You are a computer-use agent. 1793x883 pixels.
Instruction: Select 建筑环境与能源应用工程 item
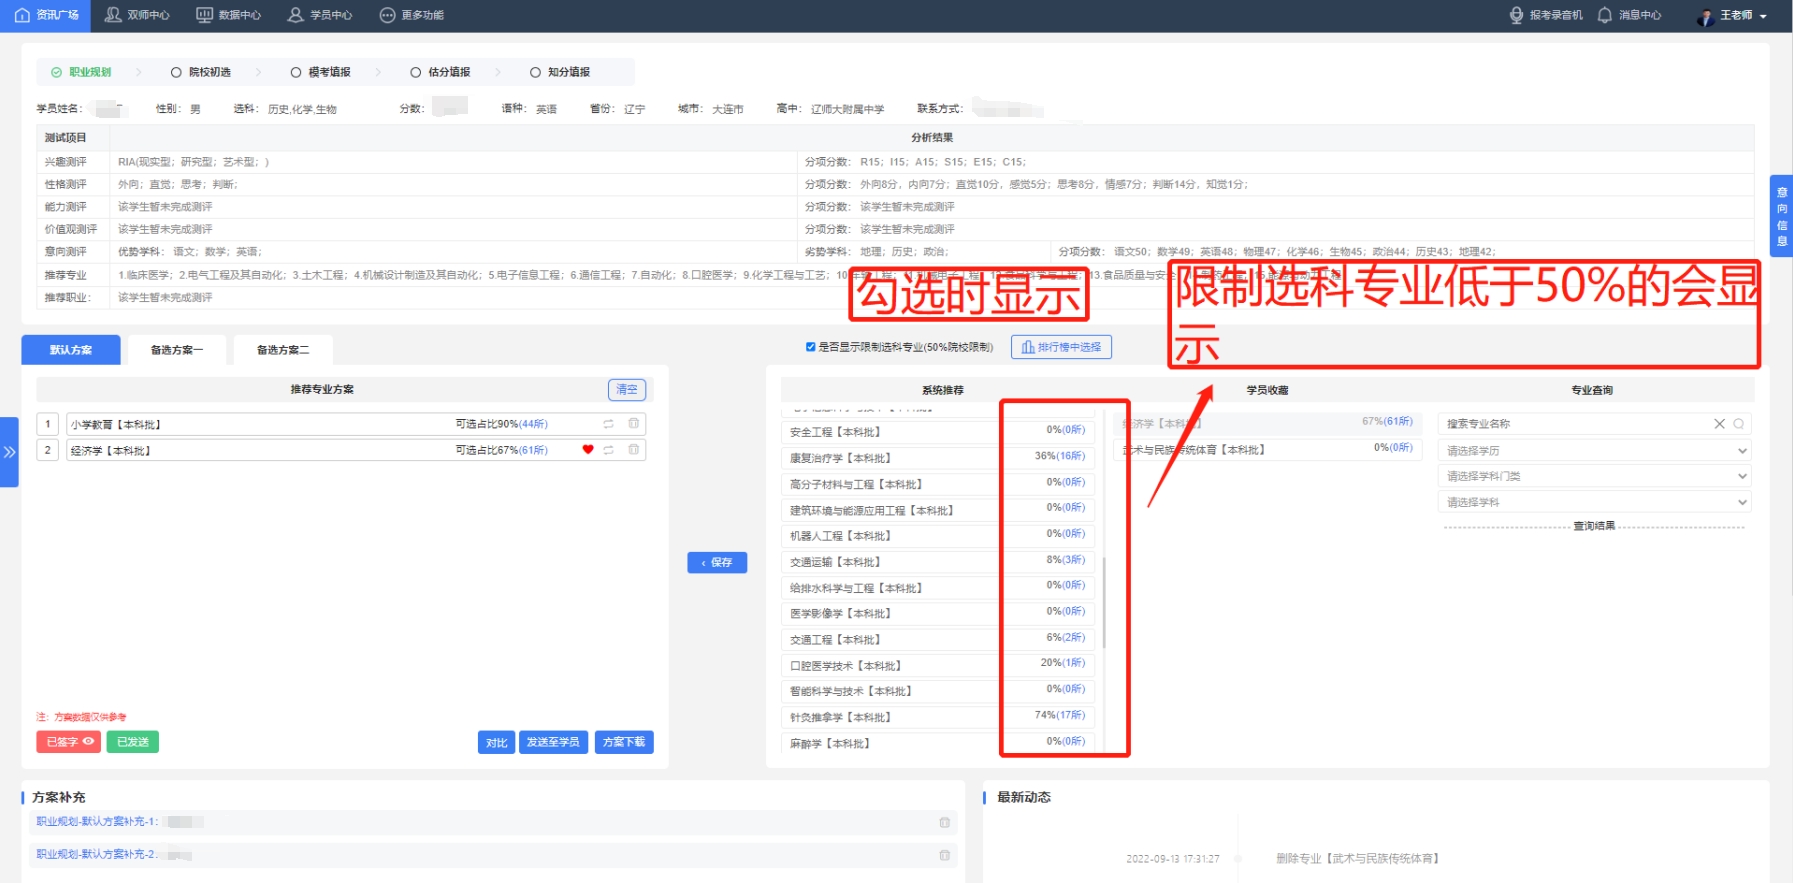point(937,510)
